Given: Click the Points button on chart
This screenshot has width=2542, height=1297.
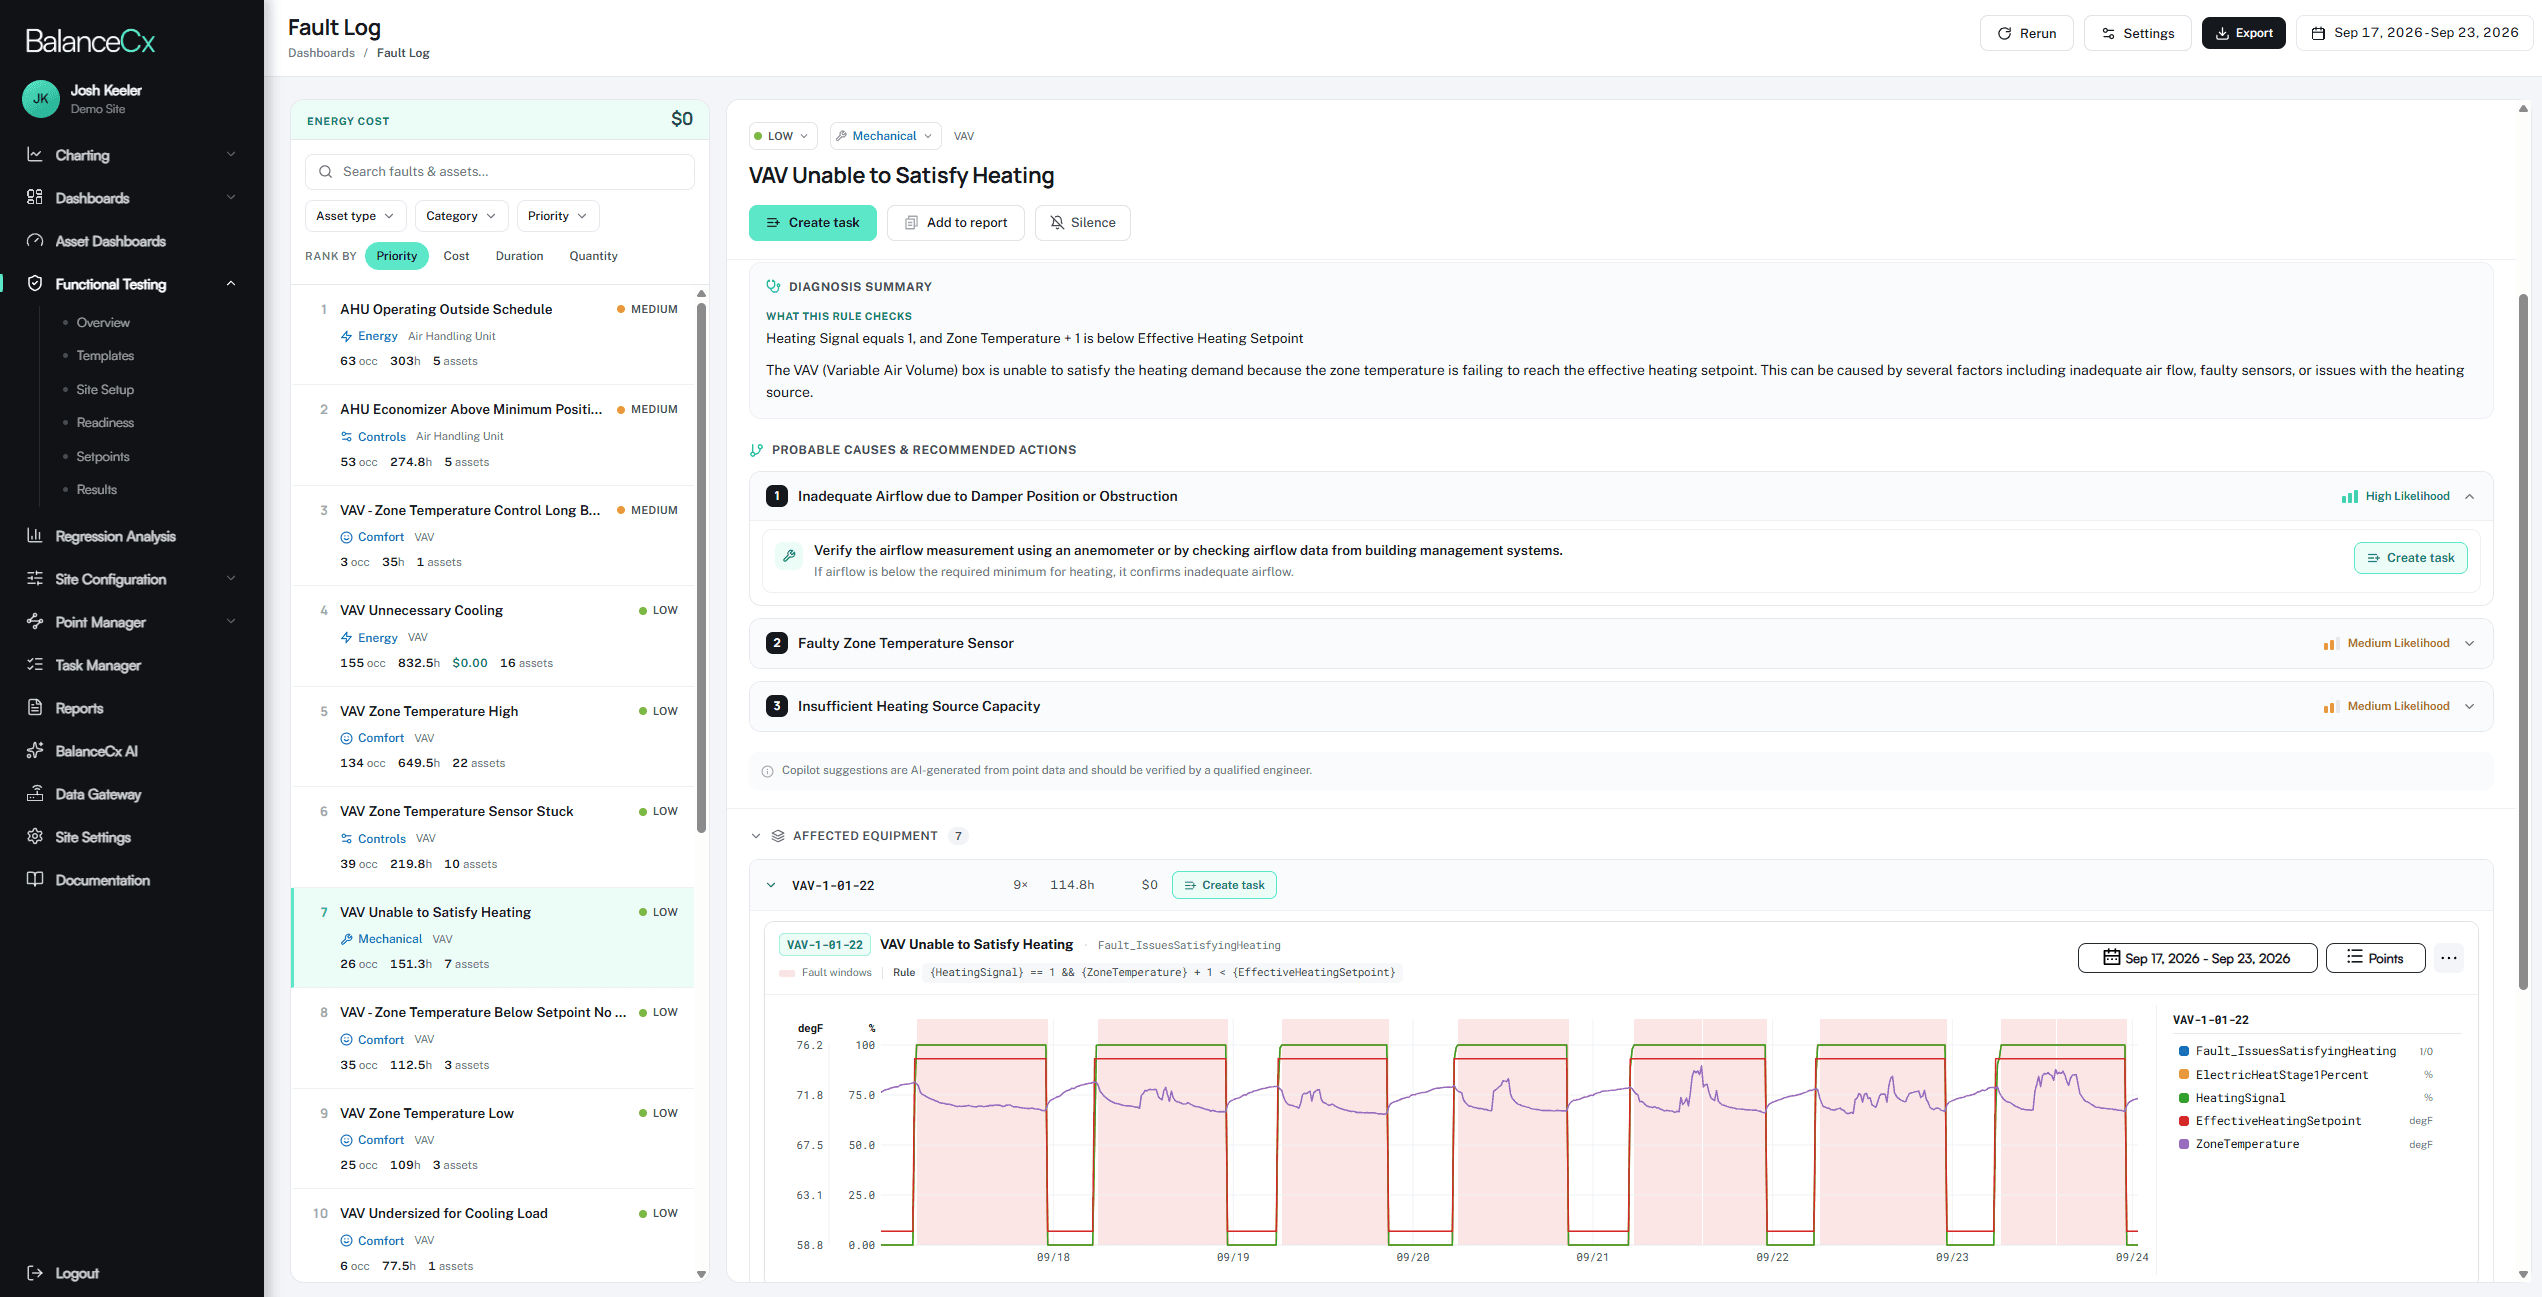Looking at the screenshot, I should [2375, 958].
